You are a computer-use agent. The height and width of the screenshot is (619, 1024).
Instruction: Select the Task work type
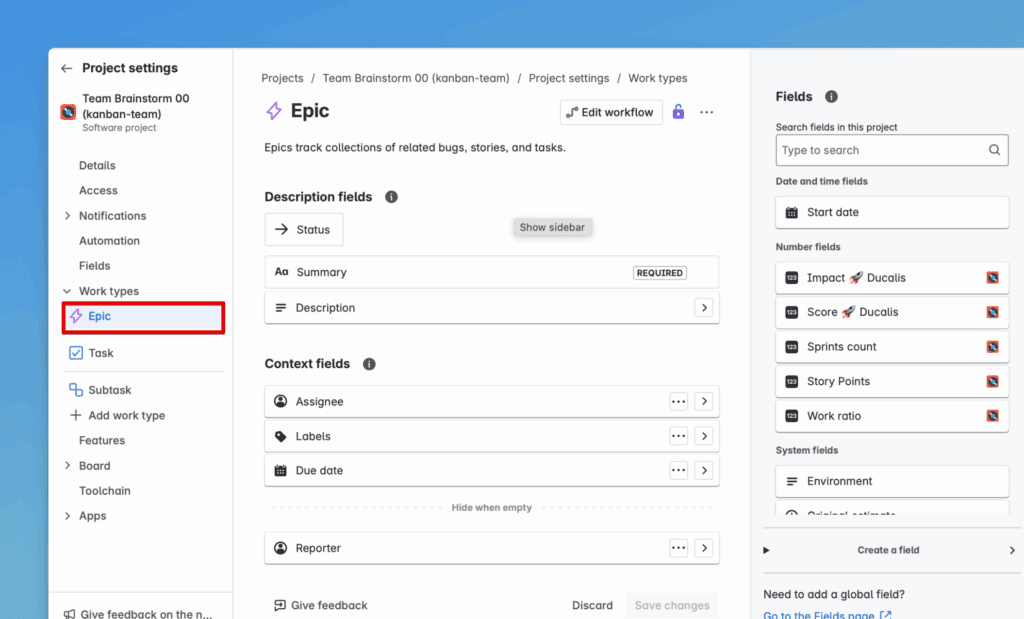(100, 353)
